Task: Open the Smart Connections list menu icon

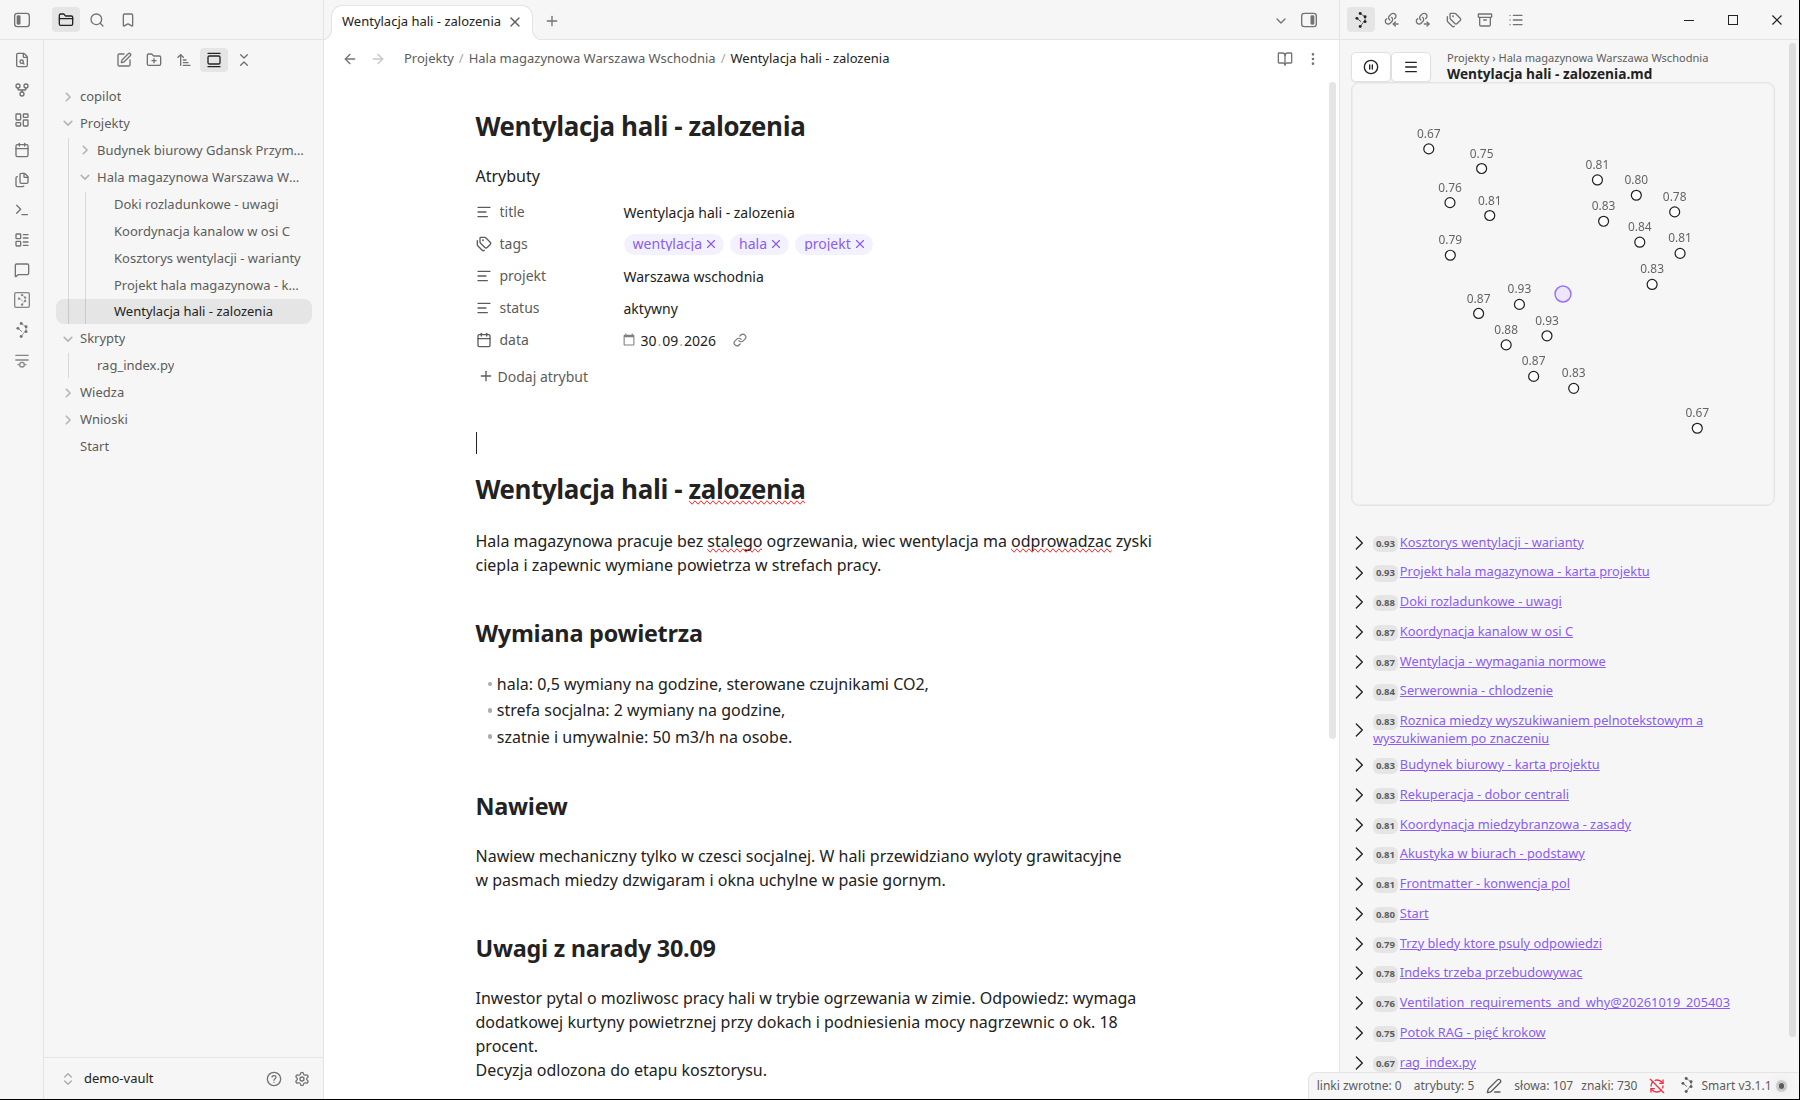Action: [x=1411, y=67]
